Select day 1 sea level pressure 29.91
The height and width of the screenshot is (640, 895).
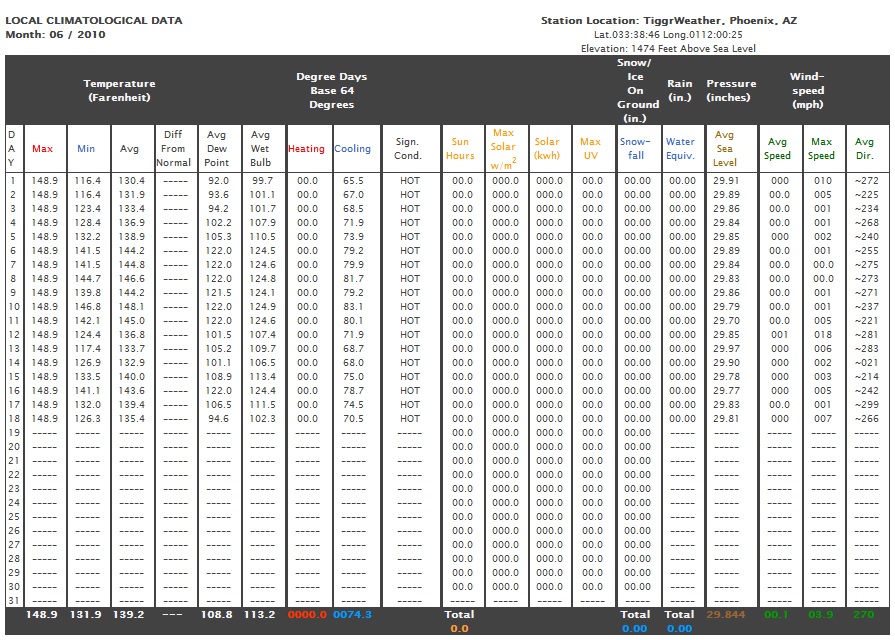pos(726,180)
